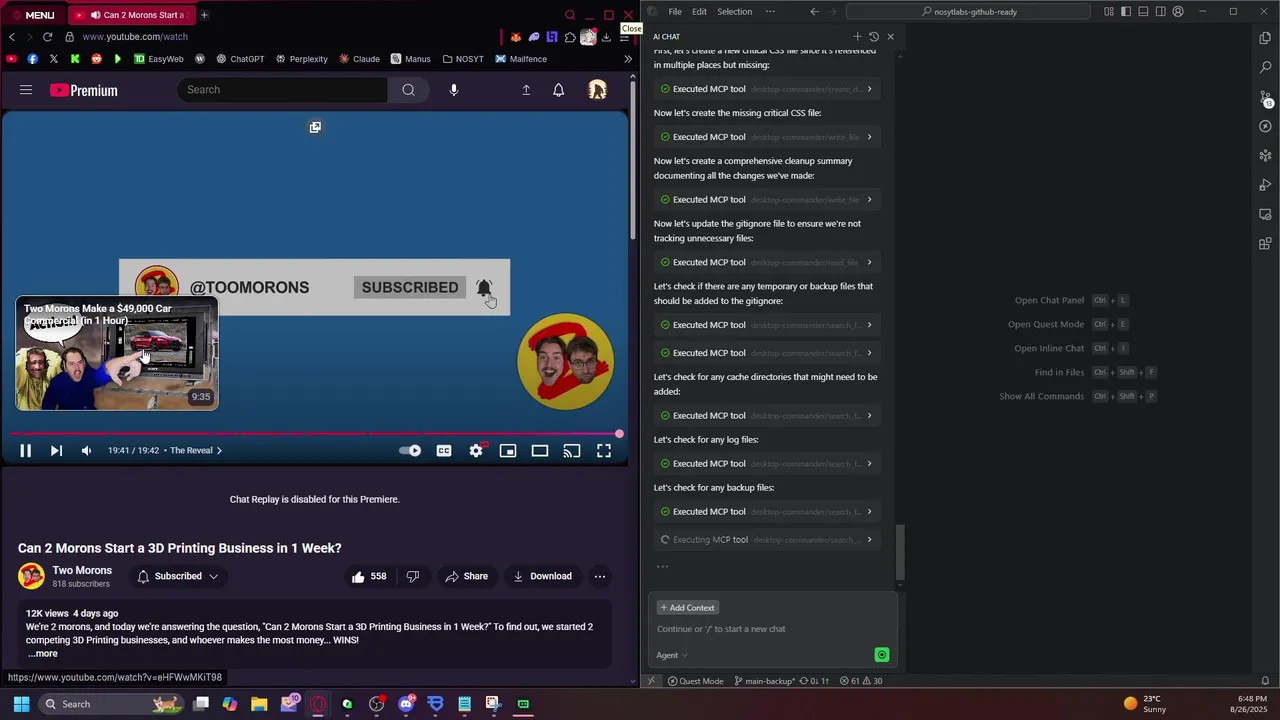Image resolution: width=1280 pixels, height=720 pixels.
Task: Cast video with the Play on TV icon
Action: [x=572, y=451]
